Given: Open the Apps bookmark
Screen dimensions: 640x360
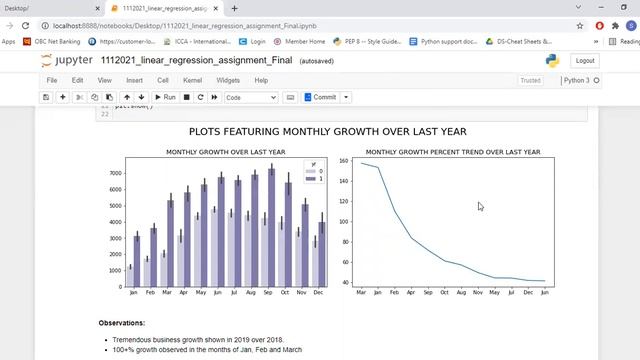Looking at the screenshot, I should 8,41.
